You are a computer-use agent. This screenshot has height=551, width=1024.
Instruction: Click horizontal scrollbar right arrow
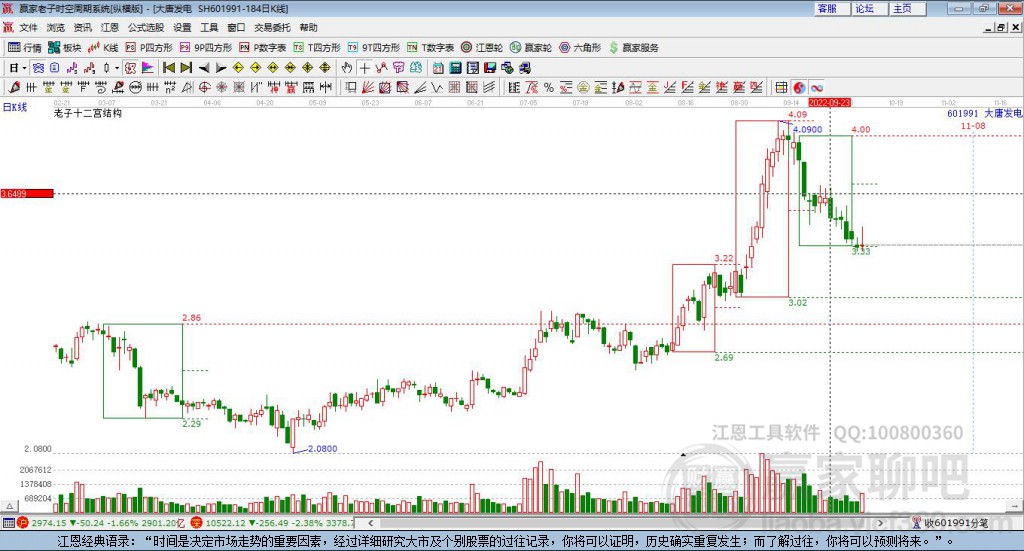880,522
